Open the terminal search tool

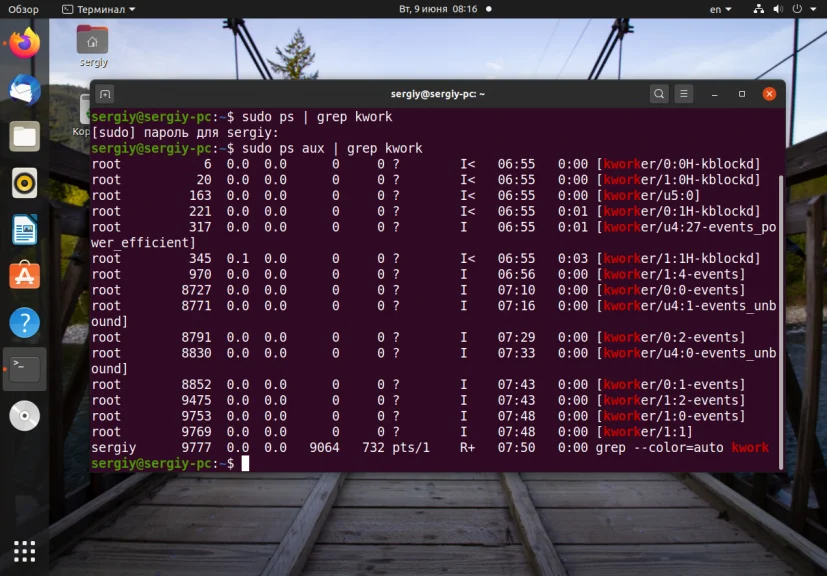click(x=659, y=94)
